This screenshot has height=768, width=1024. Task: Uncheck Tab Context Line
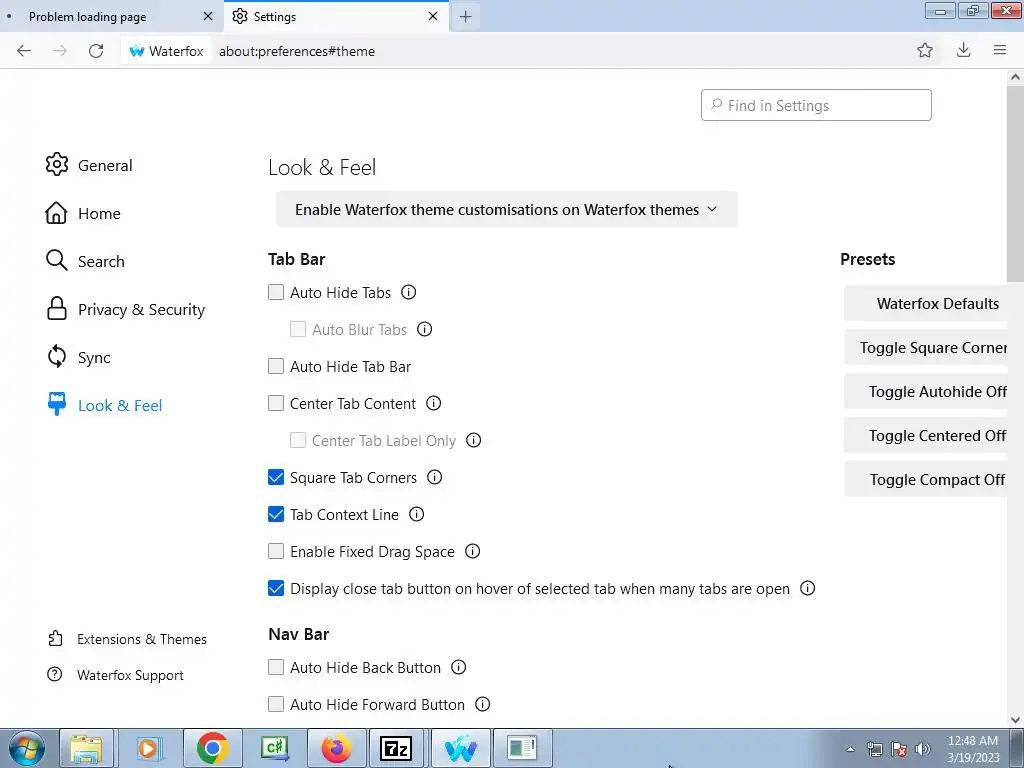click(x=276, y=515)
